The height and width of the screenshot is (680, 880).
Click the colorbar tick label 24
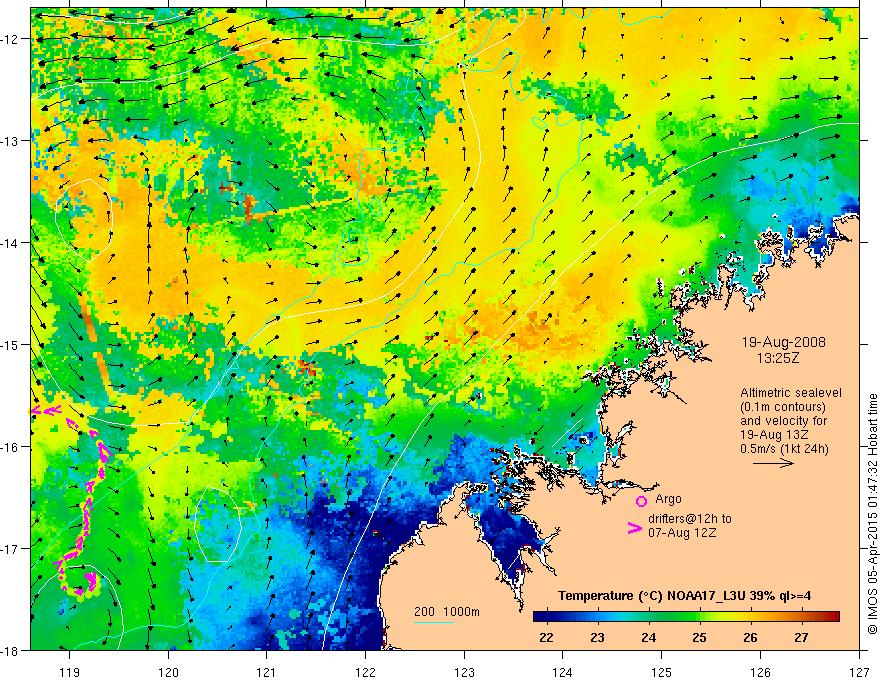click(648, 637)
